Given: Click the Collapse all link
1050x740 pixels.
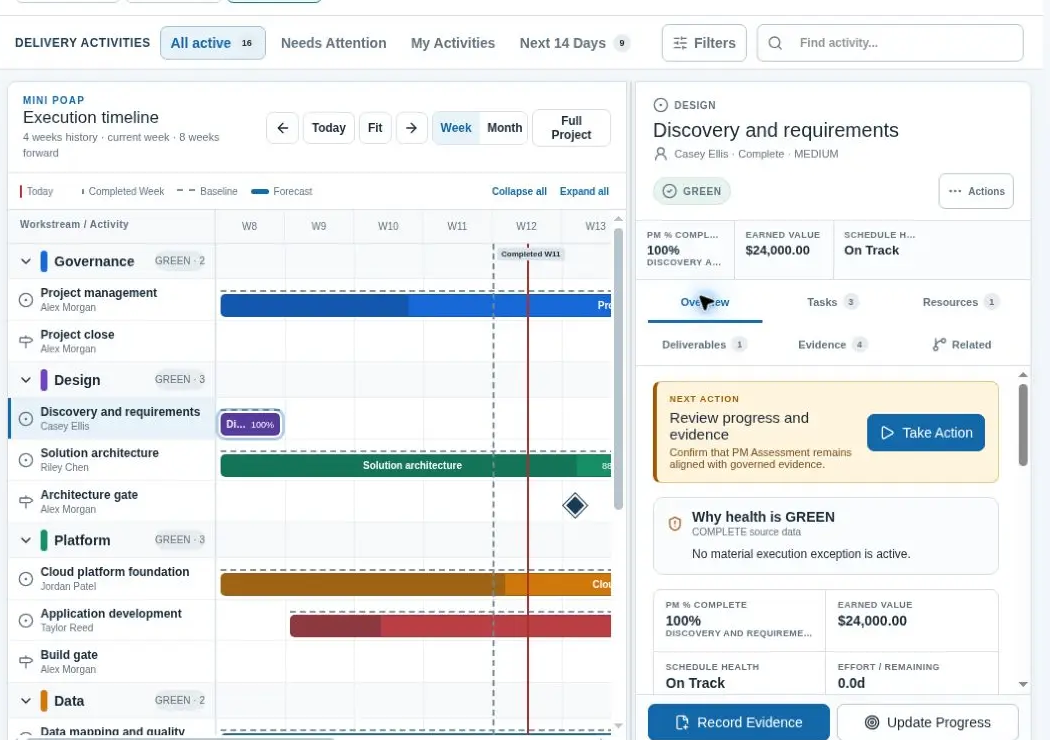Looking at the screenshot, I should tap(519, 192).
